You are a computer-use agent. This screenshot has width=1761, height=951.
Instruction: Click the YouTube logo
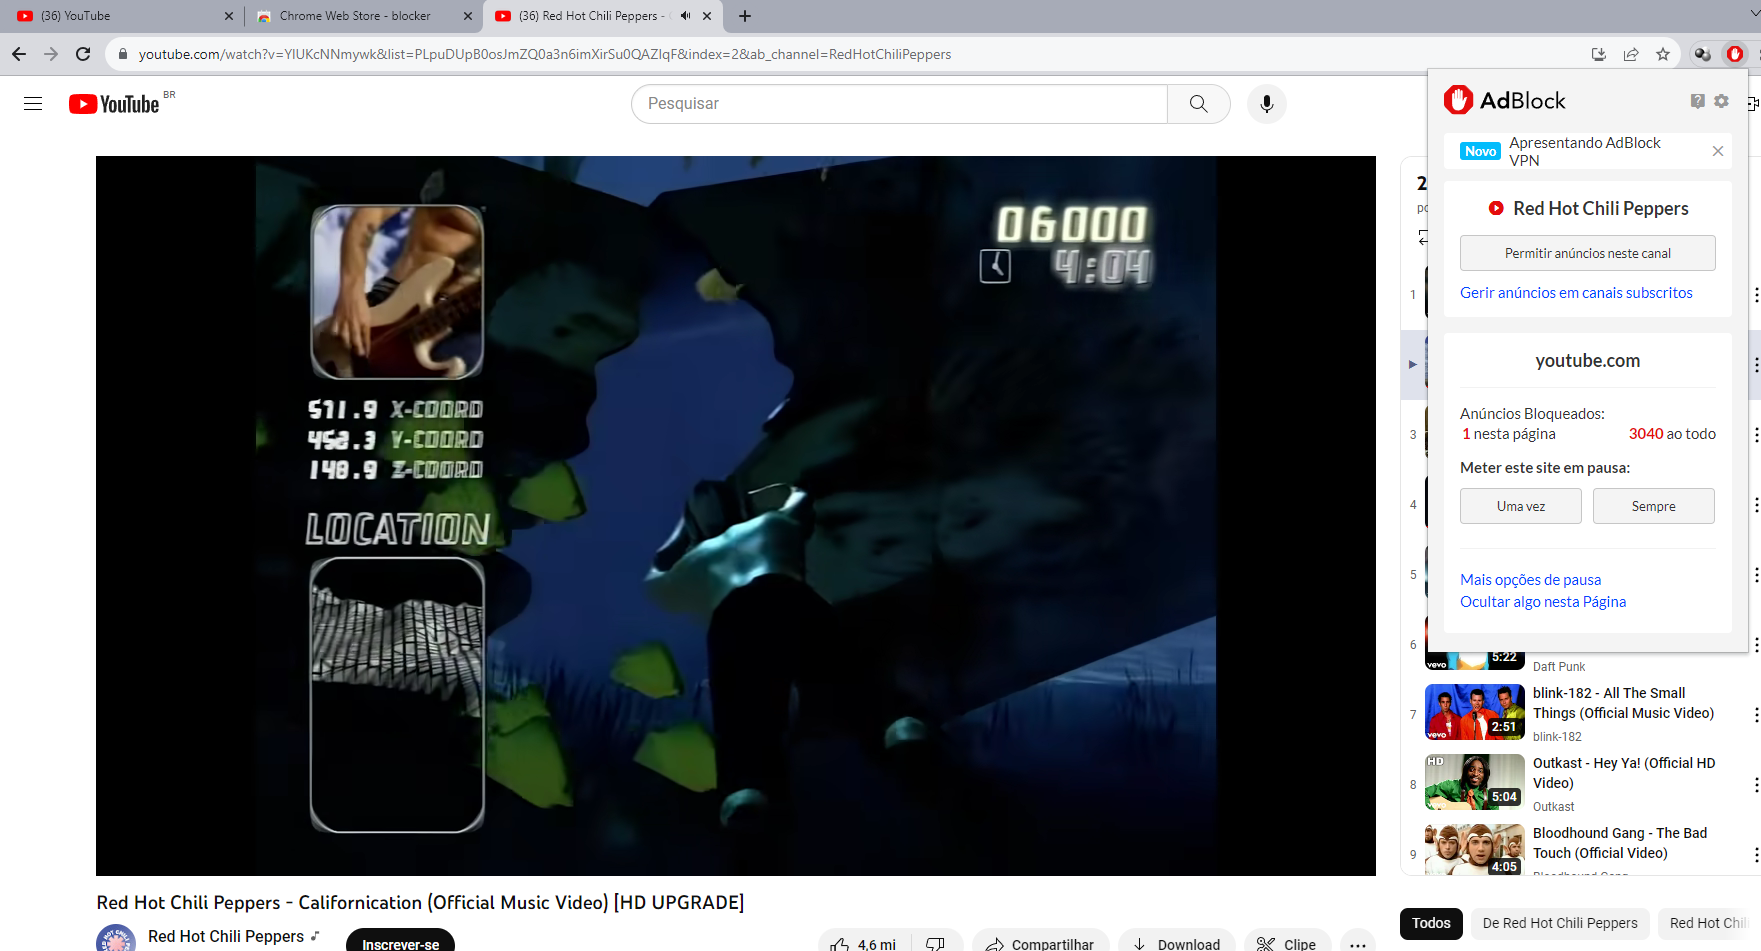[x=114, y=104]
